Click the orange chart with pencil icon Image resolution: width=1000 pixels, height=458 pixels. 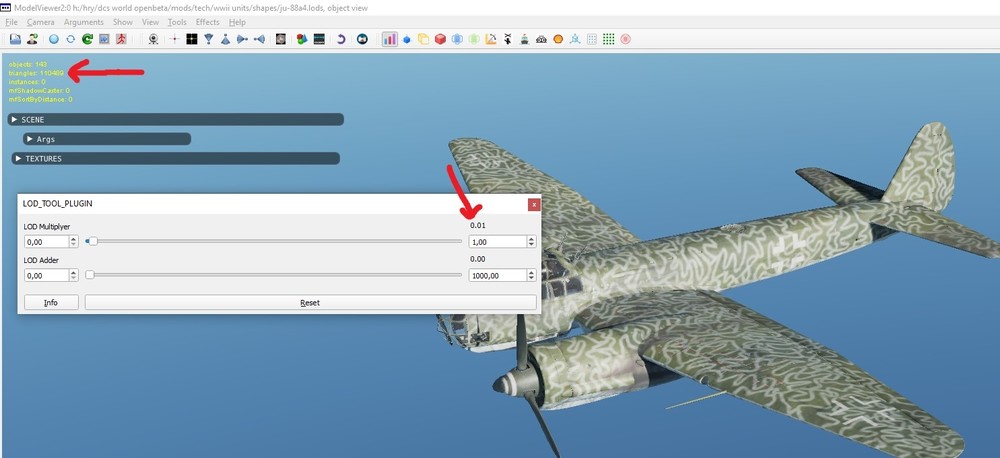(490, 39)
